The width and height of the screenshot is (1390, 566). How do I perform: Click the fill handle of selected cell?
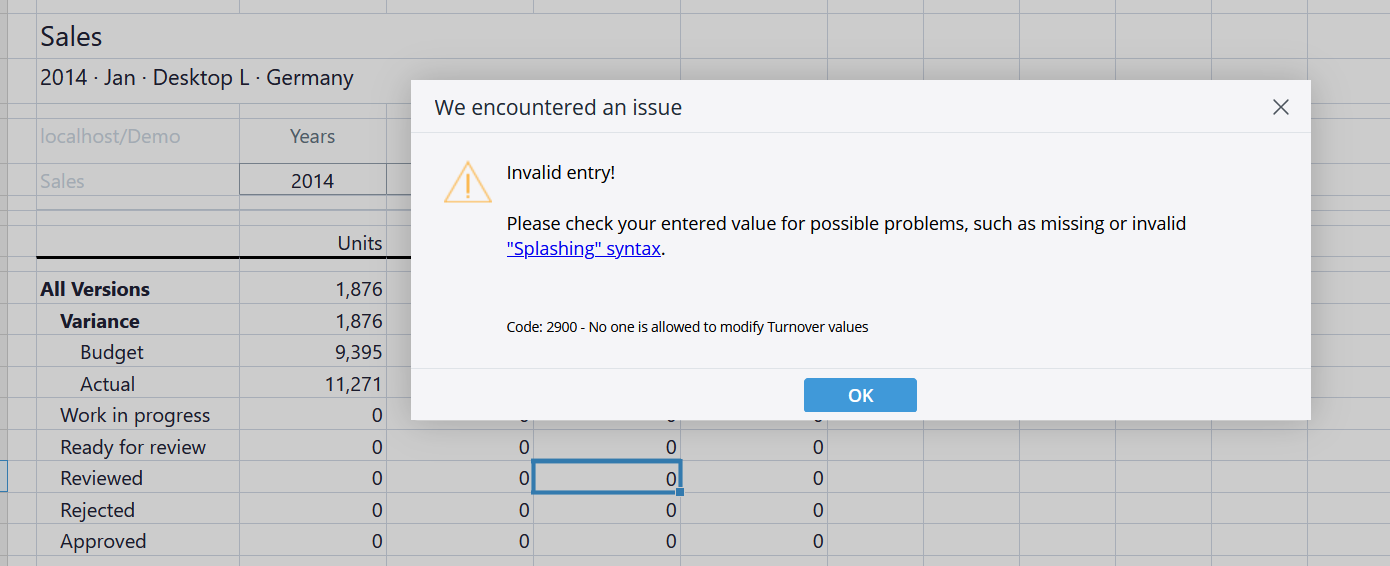(680, 492)
